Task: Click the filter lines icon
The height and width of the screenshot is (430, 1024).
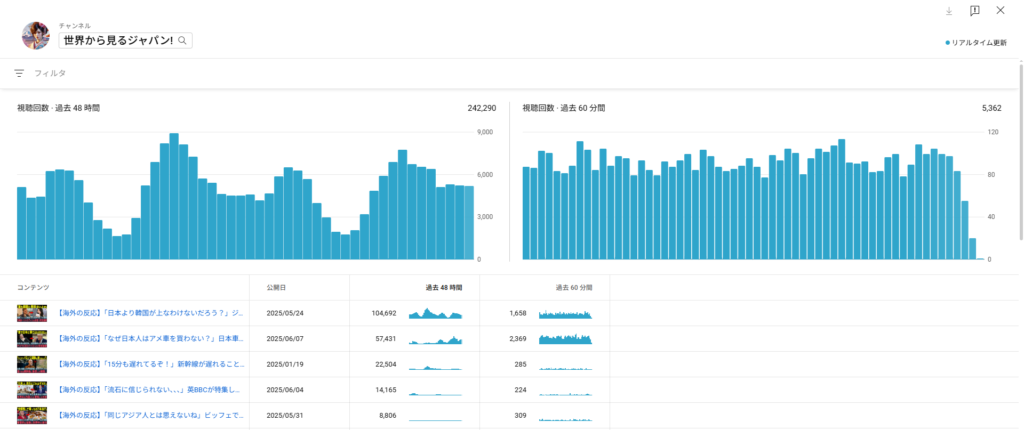Action: point(19,73)
